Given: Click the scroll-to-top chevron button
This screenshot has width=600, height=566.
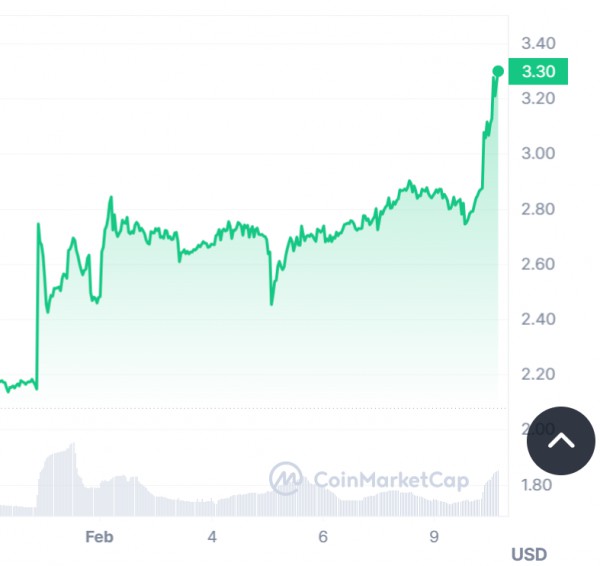Looking at the screenshot, I should (561, 441).
